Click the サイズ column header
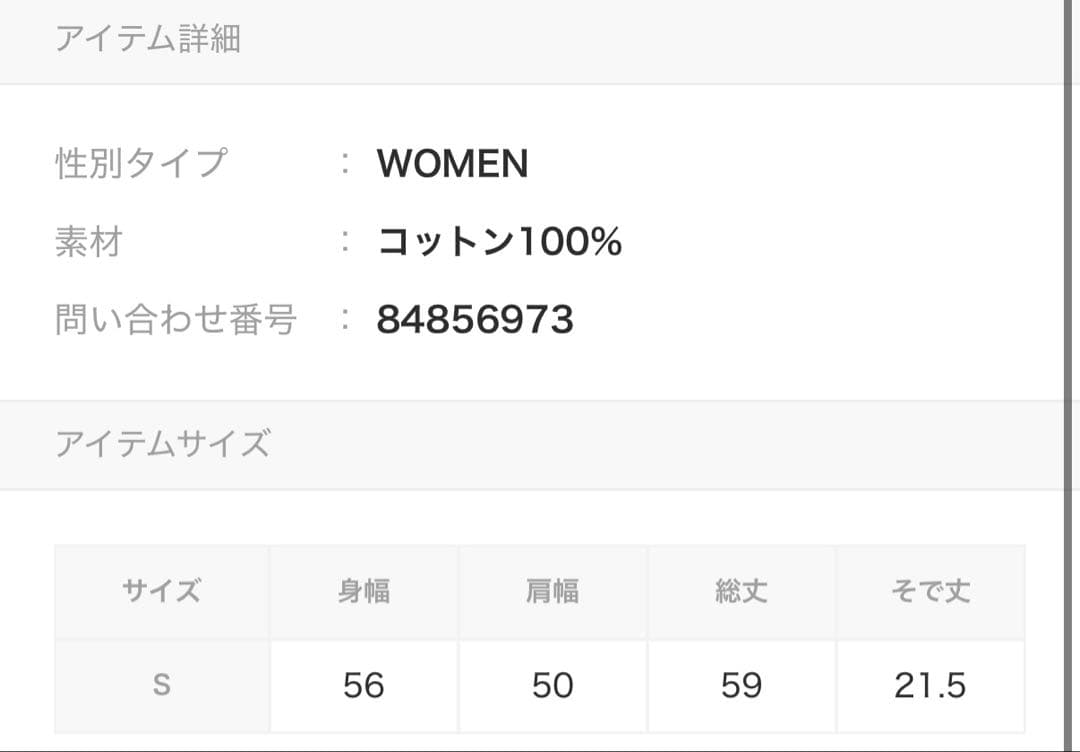Image resolution: width=1080 pixels, height=752 pixels. (x=162, y=591)
